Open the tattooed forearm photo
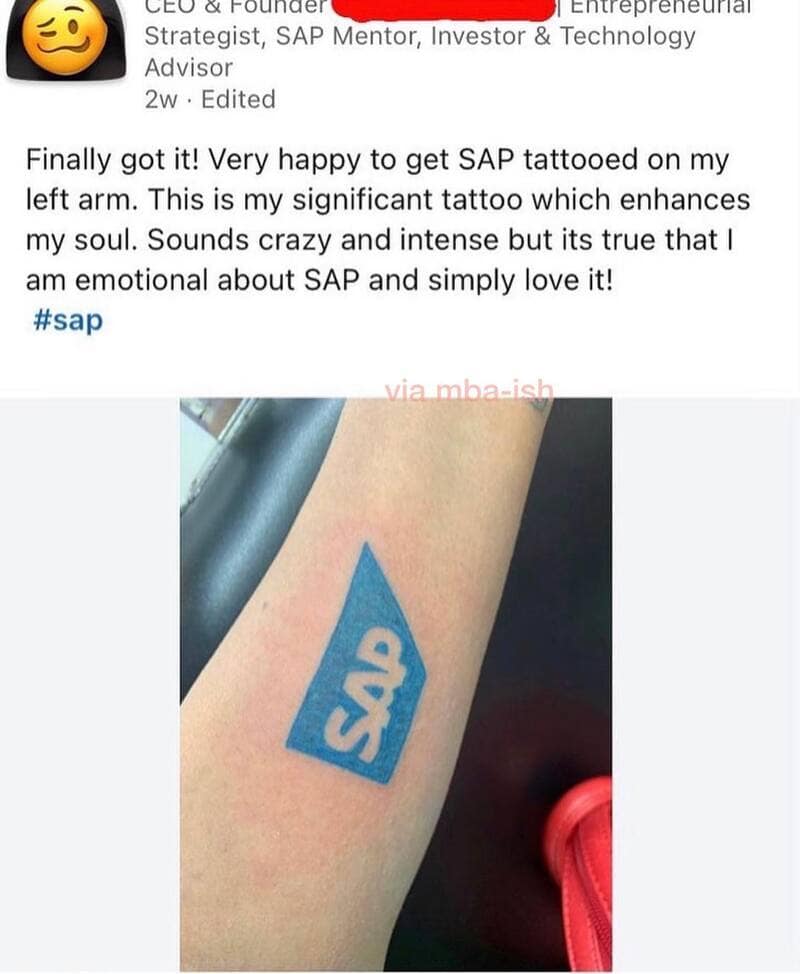 (396, 685)
